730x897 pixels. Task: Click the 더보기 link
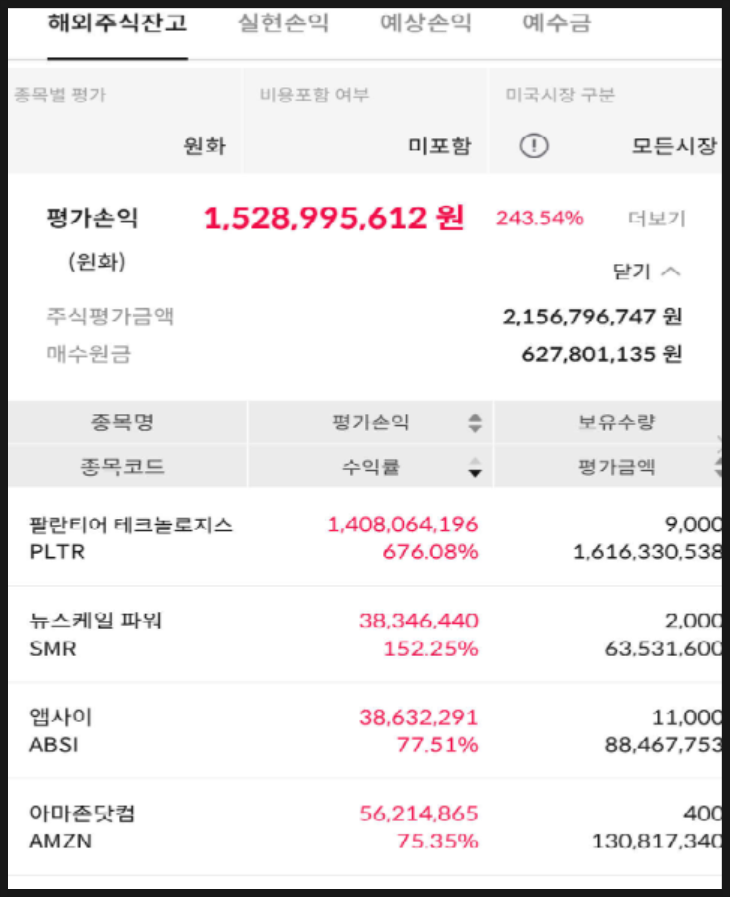point(656,218)
